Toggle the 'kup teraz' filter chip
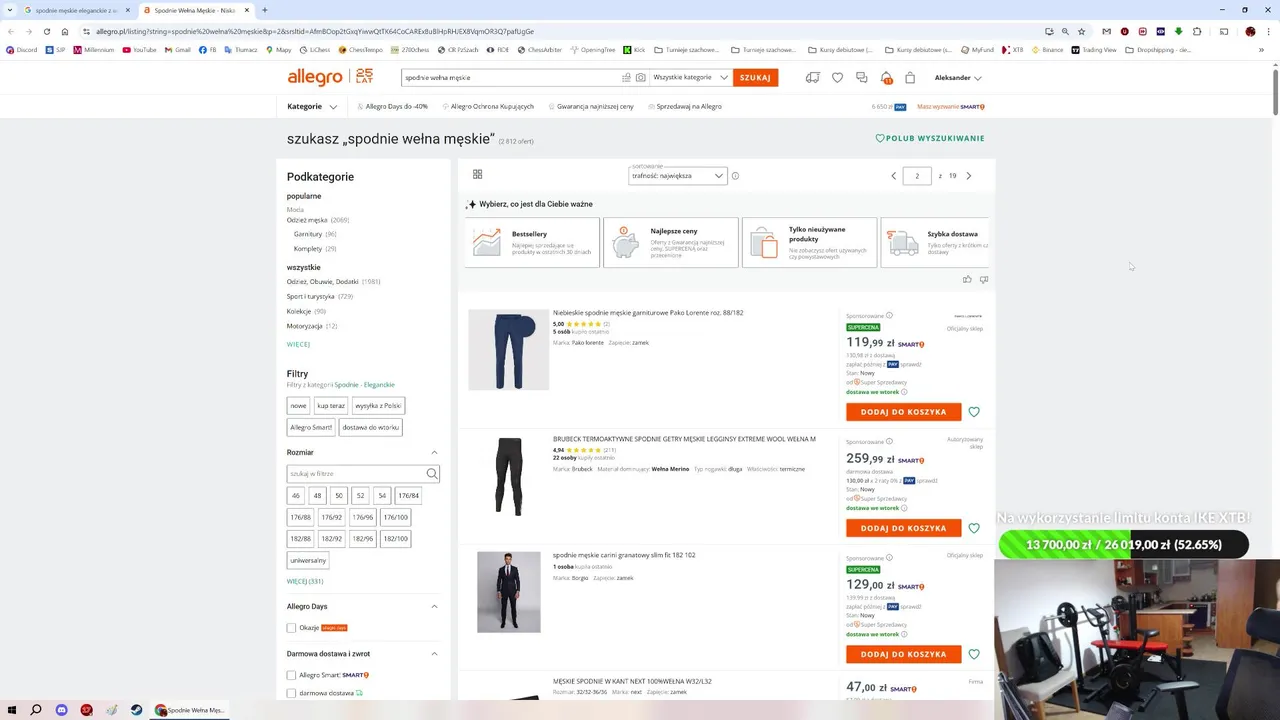The image size is (1280, 720). [330, 406]
